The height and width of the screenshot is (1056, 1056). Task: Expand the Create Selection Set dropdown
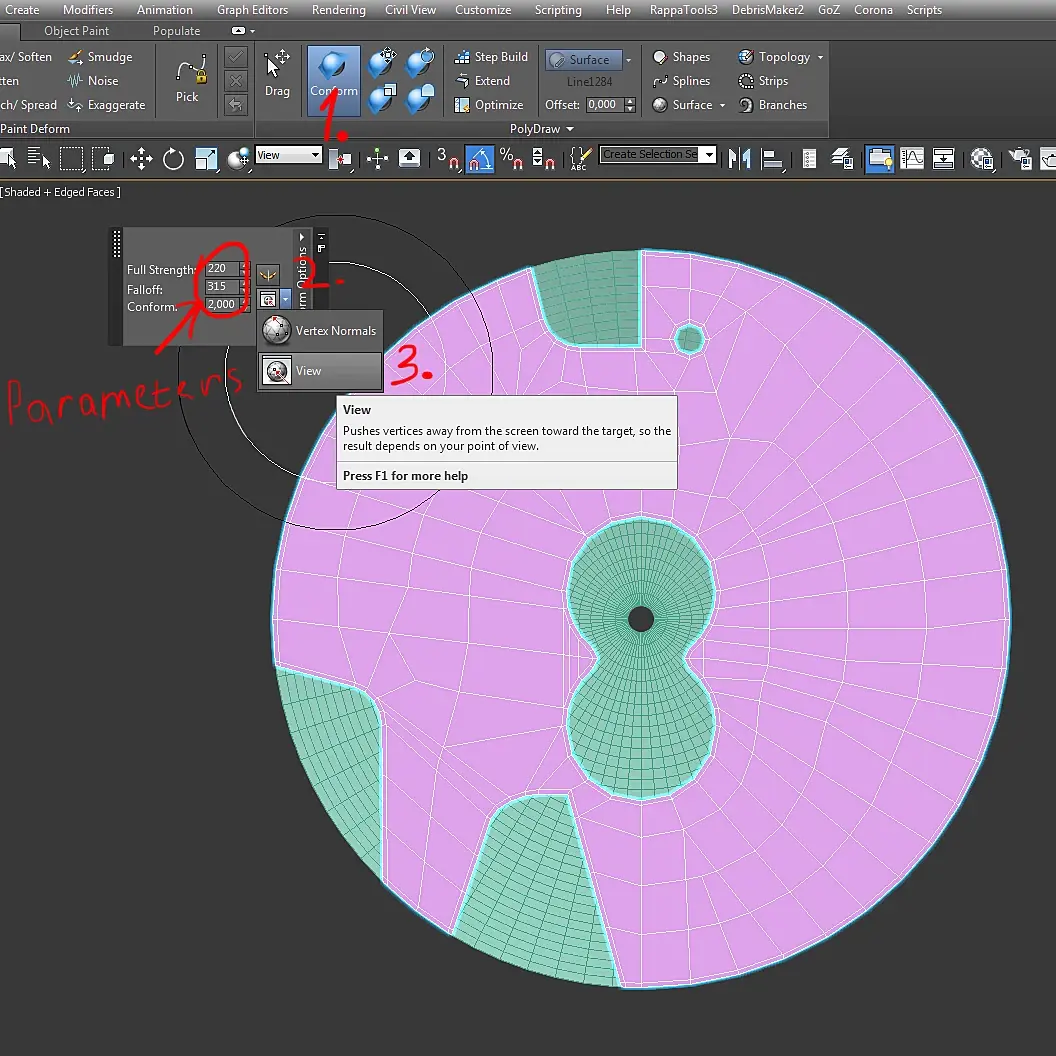(709, 154)
